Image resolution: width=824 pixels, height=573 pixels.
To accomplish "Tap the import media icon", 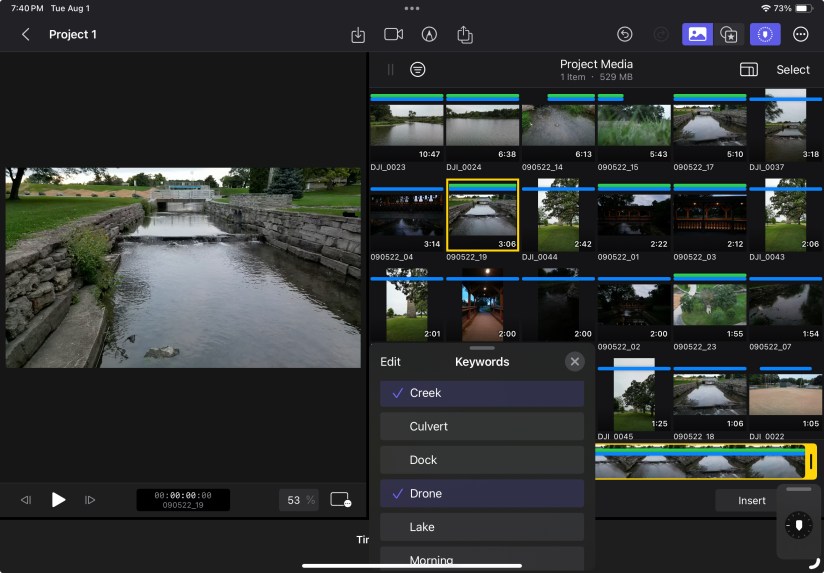I will (358, 34).
